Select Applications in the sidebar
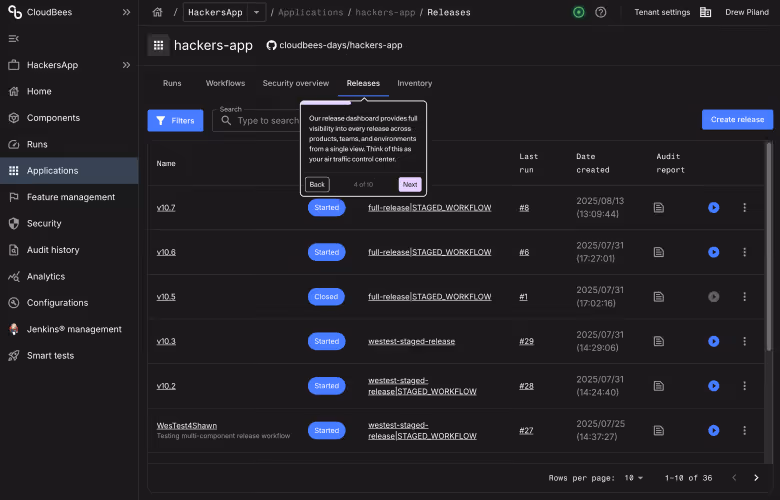Viewport: 780px width, 500px height. tap(69, 171)
